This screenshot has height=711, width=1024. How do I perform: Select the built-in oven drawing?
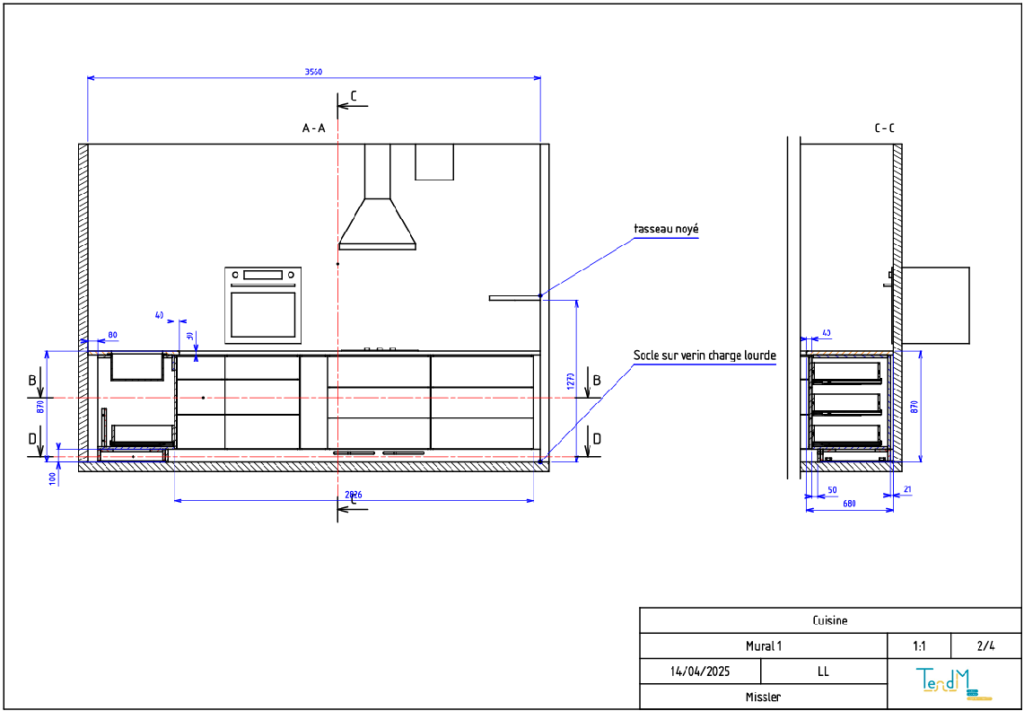pyautogui.click(x=263, y=305)
